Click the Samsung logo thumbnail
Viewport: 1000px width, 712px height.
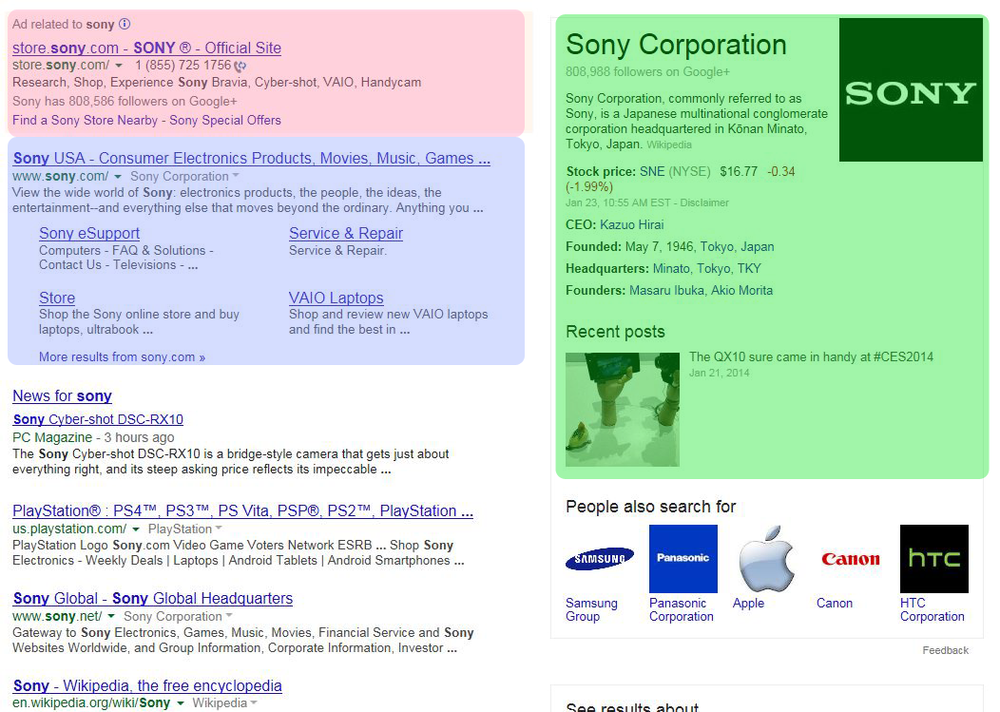point(599,558)
